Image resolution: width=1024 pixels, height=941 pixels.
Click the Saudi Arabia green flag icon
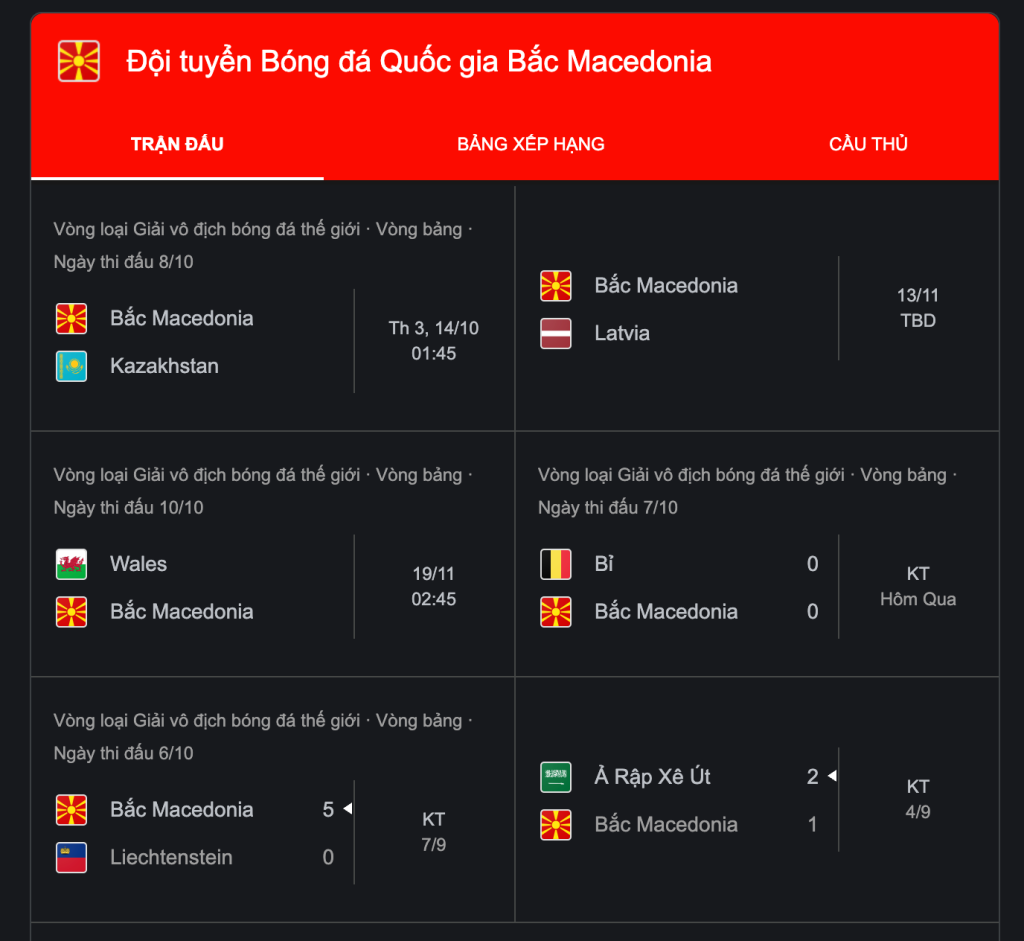(x=556, y=776)
